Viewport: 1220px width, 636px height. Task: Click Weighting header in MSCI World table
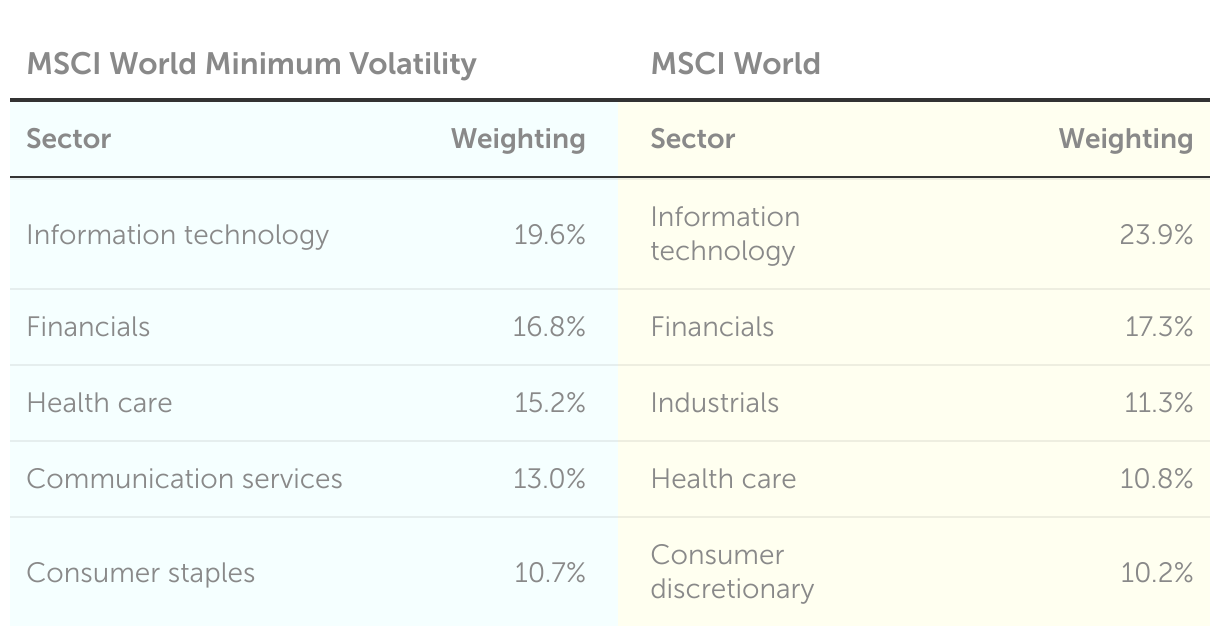tap(1126, 138)
